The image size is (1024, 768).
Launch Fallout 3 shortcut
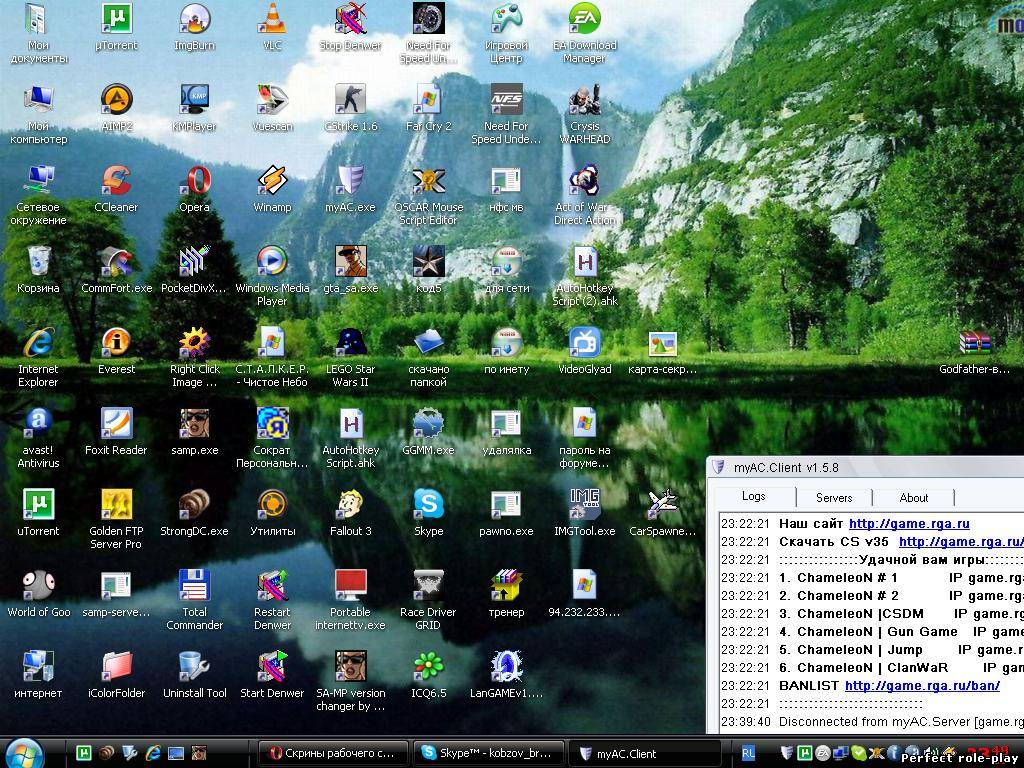[x=351, y=513]
